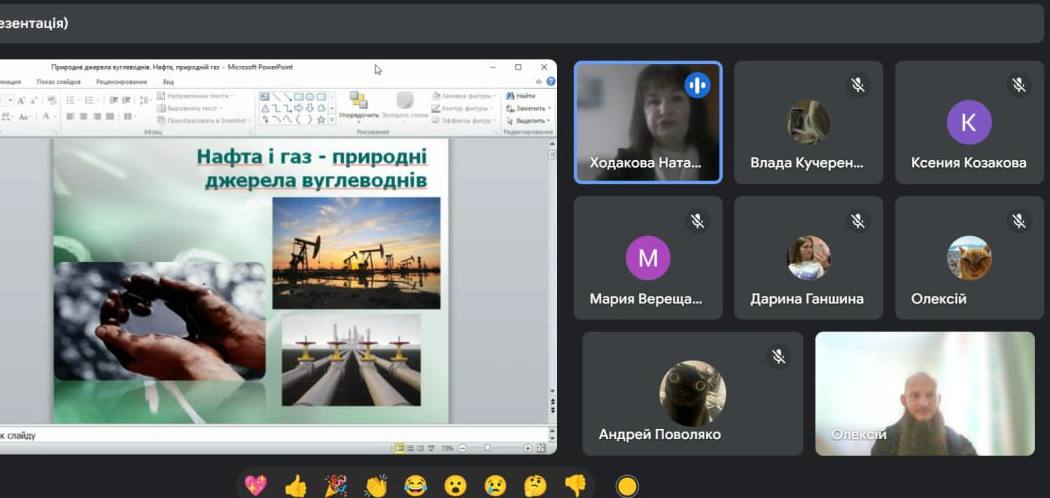Select Ходакова Наталія's video tile
This screenshot has height=498, width=1050.
(x=648, y=122)
